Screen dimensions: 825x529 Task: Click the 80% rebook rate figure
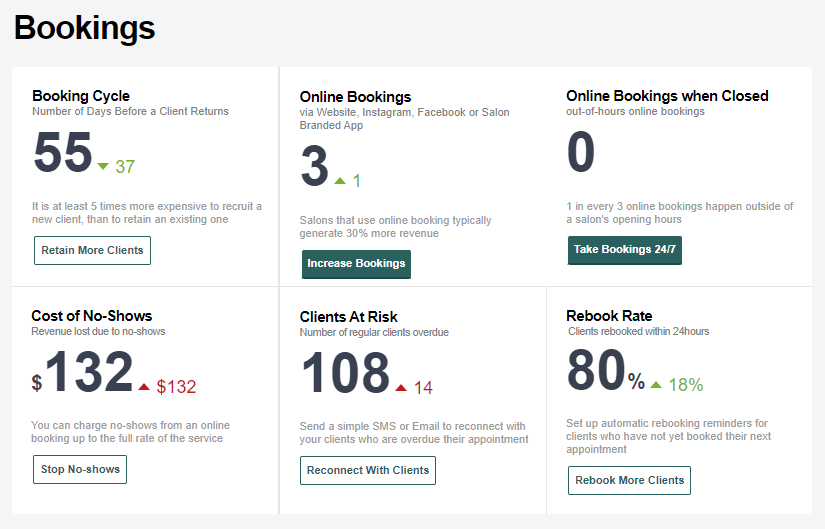click(x=606, y=370)
